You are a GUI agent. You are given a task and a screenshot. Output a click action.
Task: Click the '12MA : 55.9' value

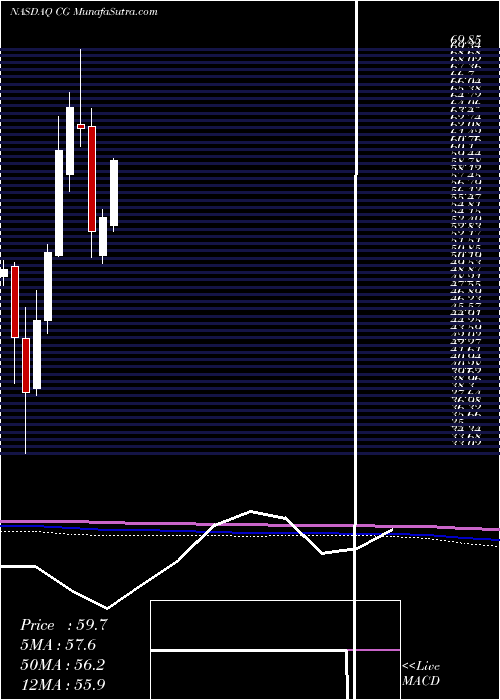tap(62, 684)
